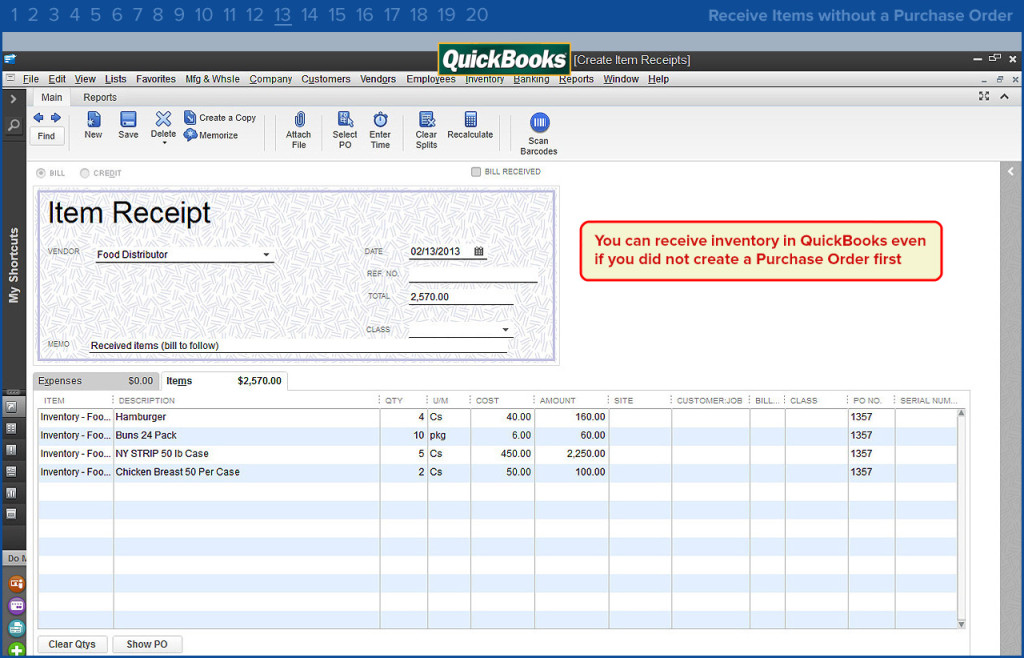The image size is (1024, 658).
Task: Click the orange shortcut icon in sidebar
Action: (x=16, y=584)
